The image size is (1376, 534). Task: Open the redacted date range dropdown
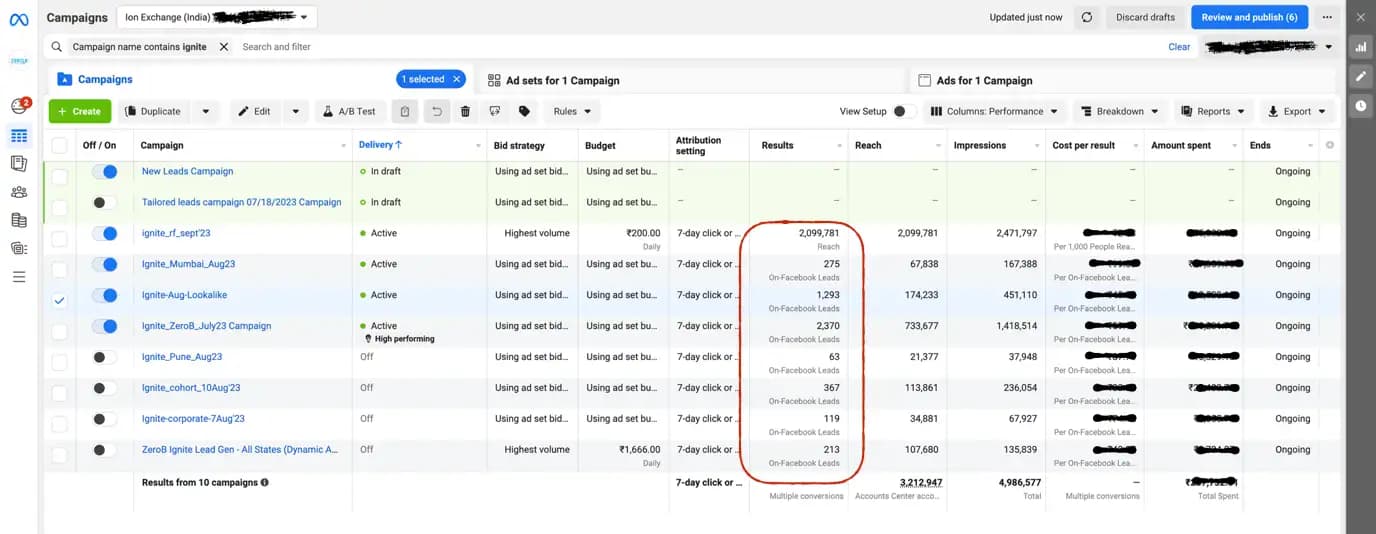click(x=1269, y=47)
